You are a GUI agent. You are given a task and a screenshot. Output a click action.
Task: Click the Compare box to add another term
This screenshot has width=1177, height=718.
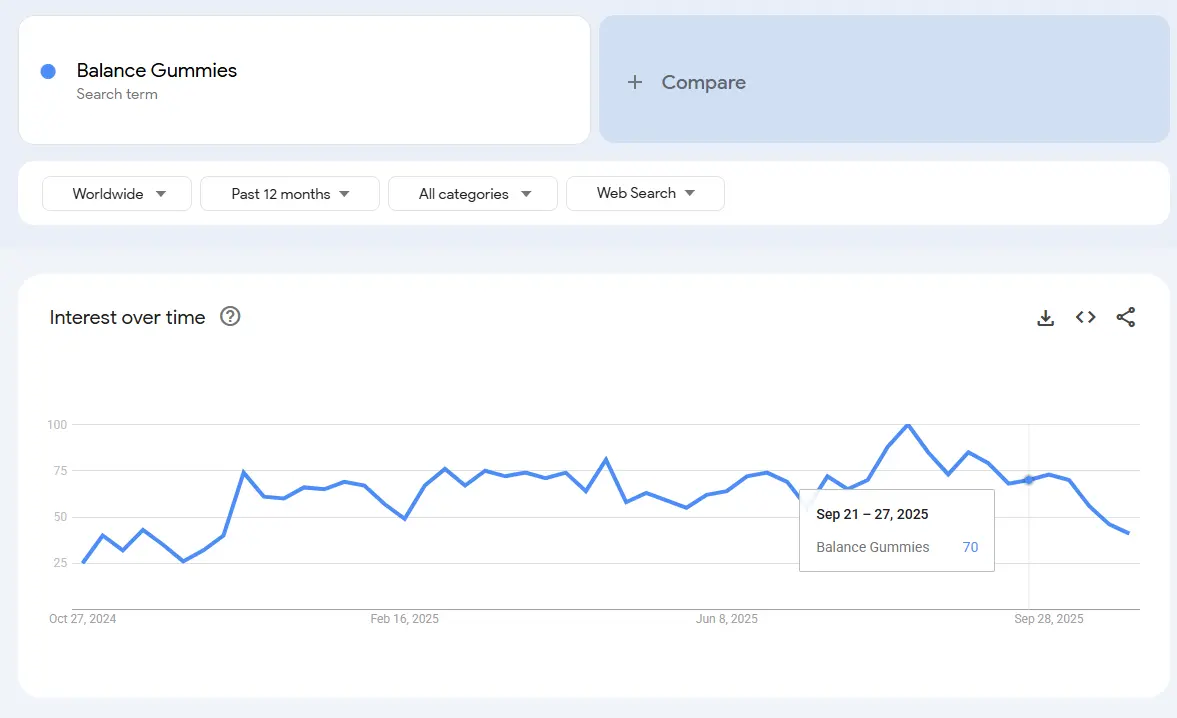tap(883, 80)
